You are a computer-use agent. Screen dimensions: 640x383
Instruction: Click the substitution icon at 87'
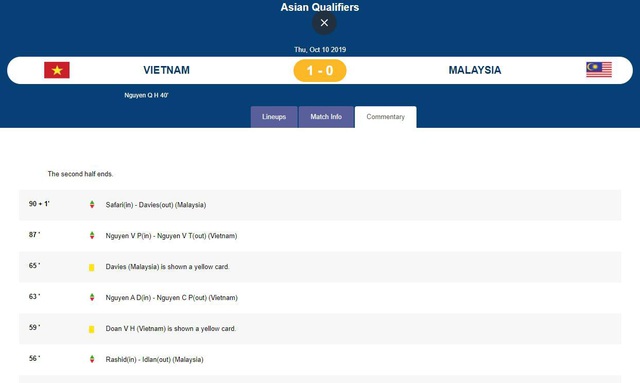pyautogui.click(x=92, y=236)
